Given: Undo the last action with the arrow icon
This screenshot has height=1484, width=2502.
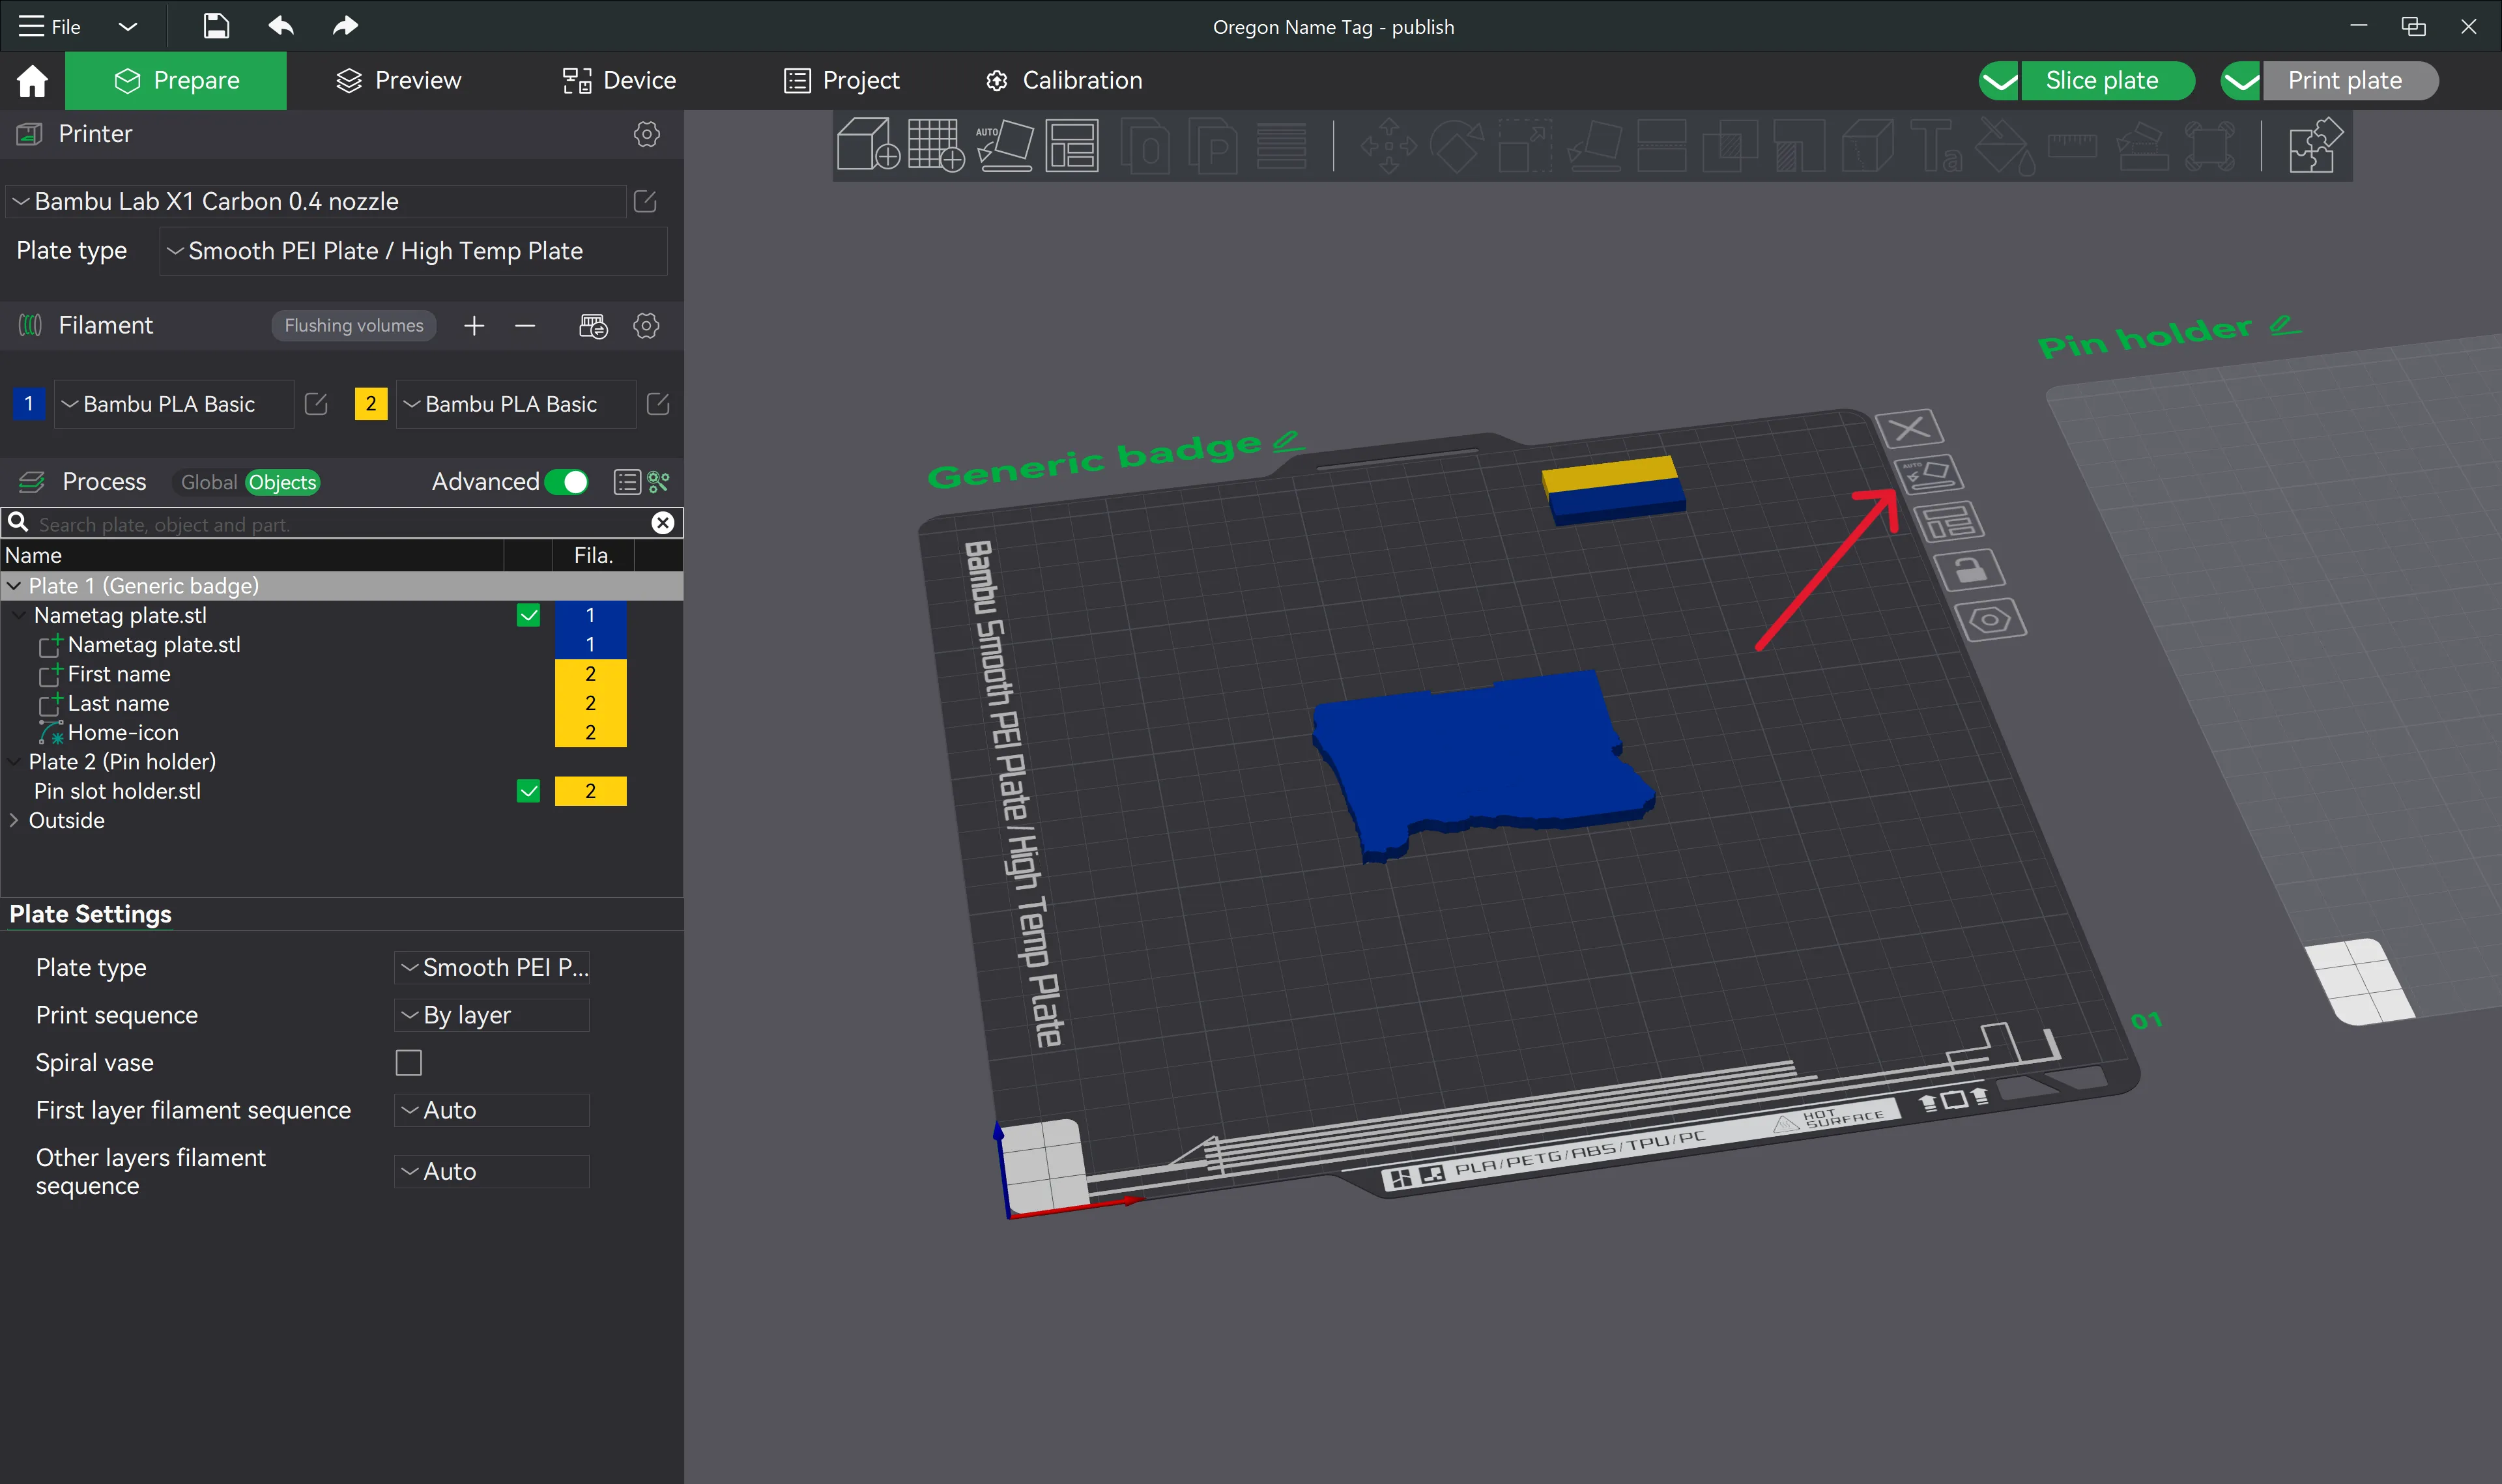Looking at the screenshot, I should 281,26.
